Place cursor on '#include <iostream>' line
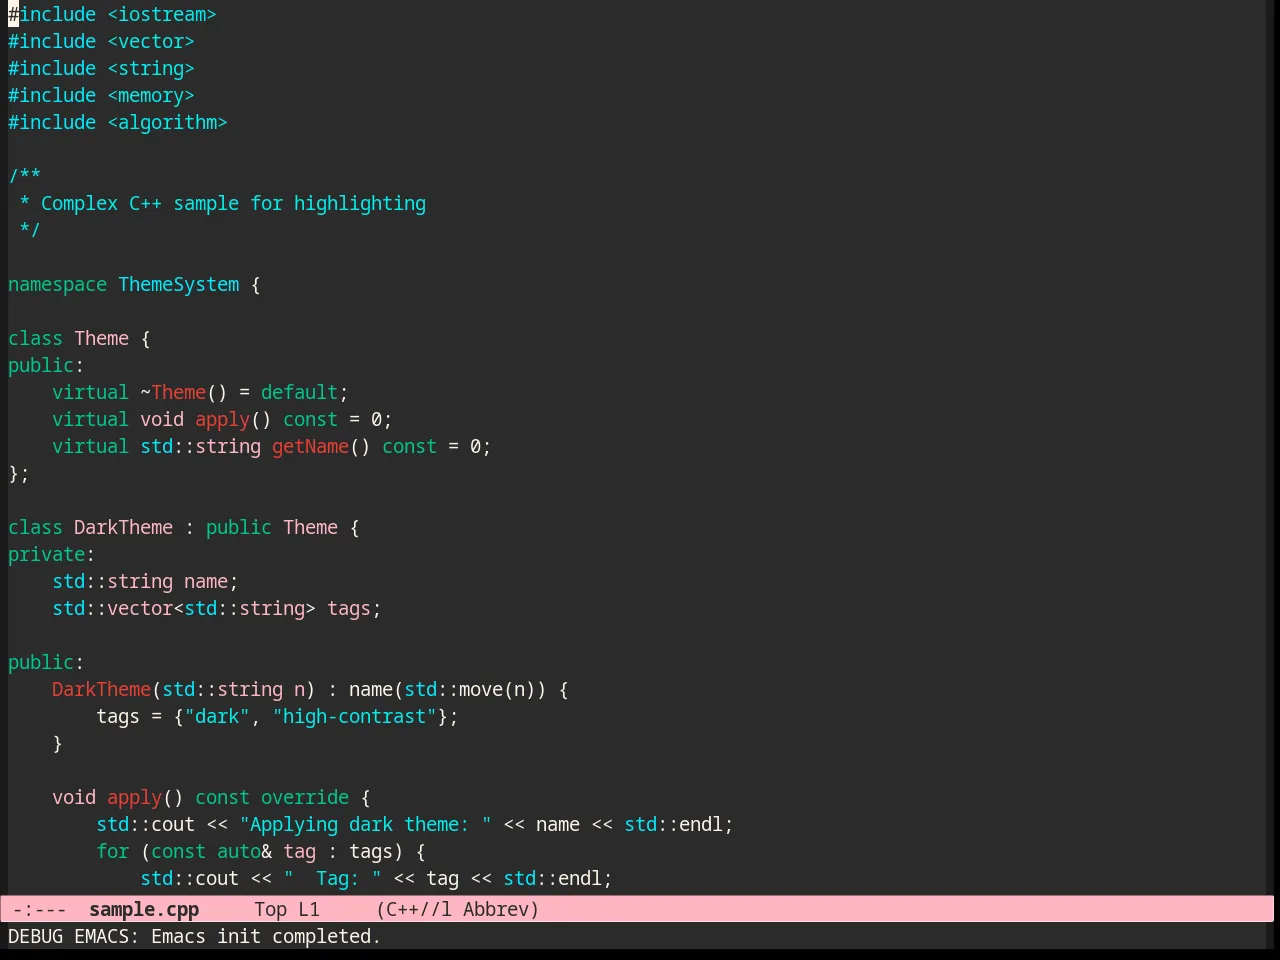This screenshot has width=1280, height=960. [112, 14]
